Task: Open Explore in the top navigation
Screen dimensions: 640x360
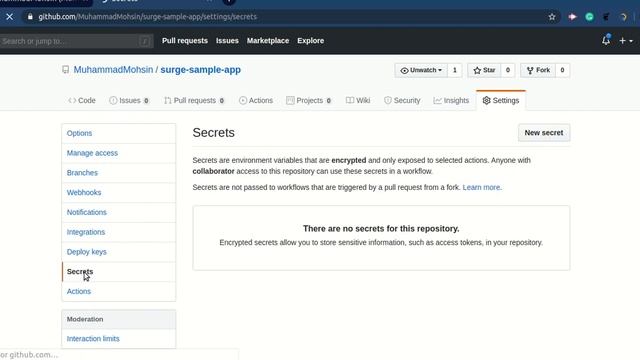Action: point(311,41)
